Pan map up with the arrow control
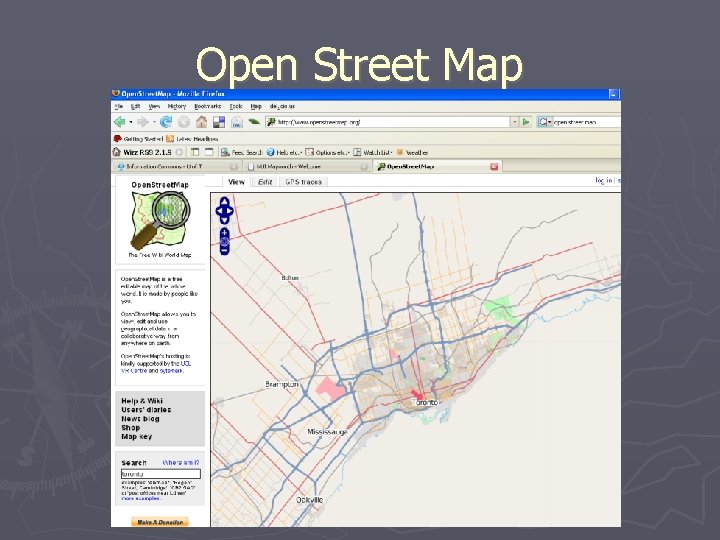Viewport: 720px width, 540px height. coord(225,201)
